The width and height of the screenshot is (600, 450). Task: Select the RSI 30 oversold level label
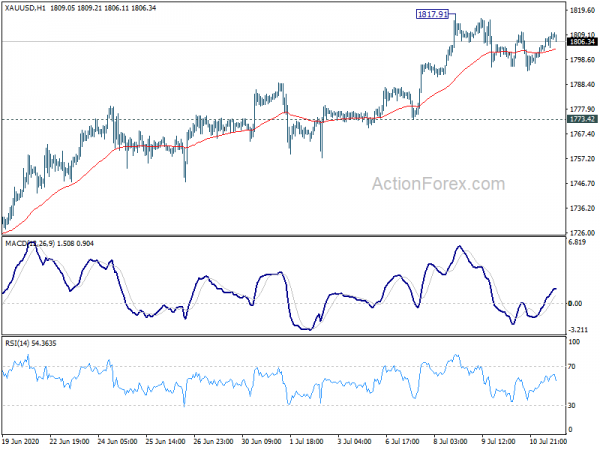coord(574,405)
